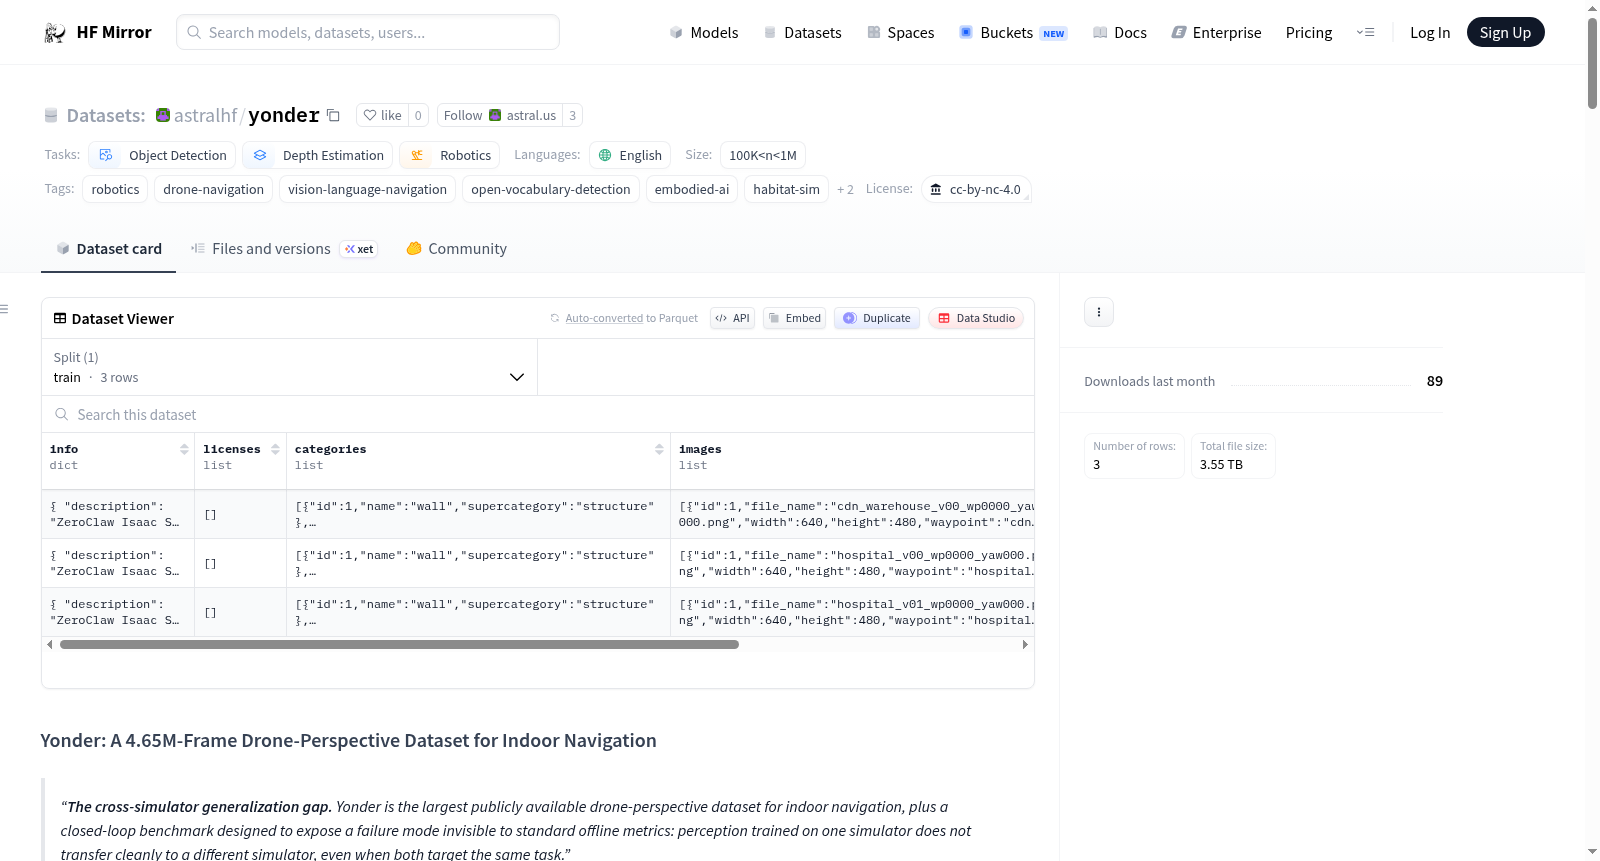Screen dimensions: 1600x861
Task: Click the follower count 3
Action: pyautogui.click(x=572, y=115)
